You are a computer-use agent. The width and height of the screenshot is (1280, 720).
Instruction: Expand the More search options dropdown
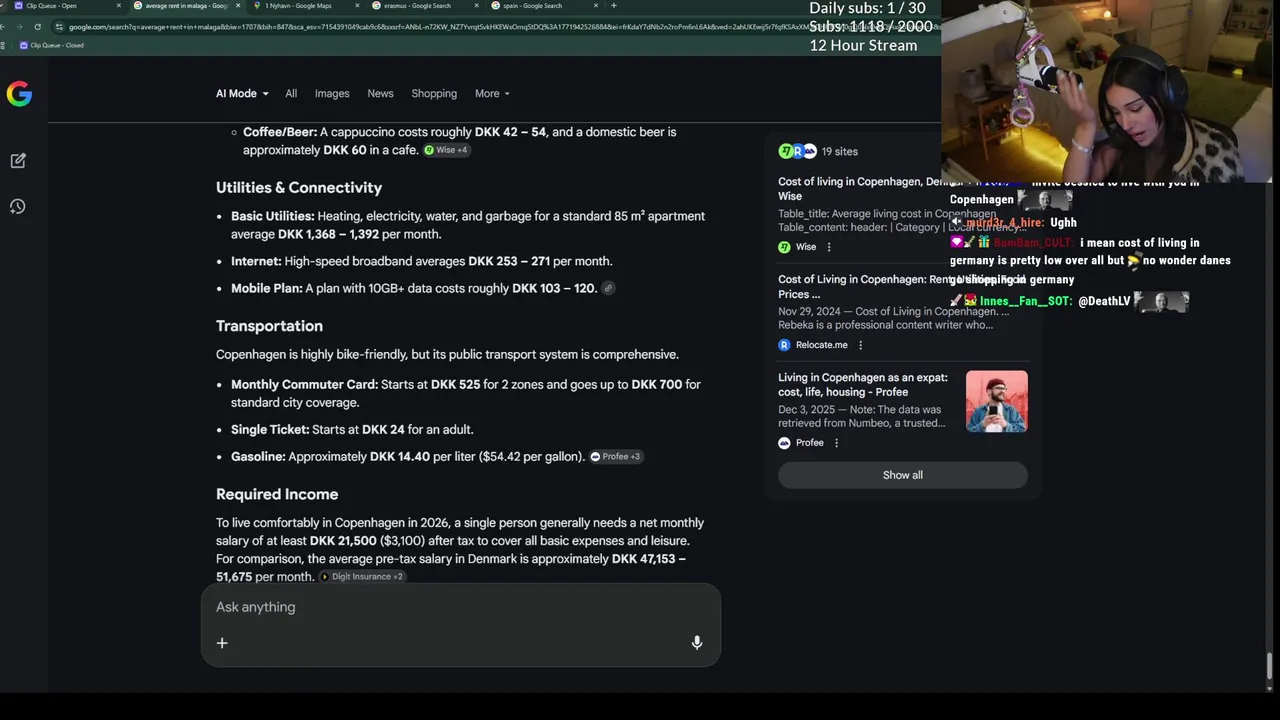492,93
